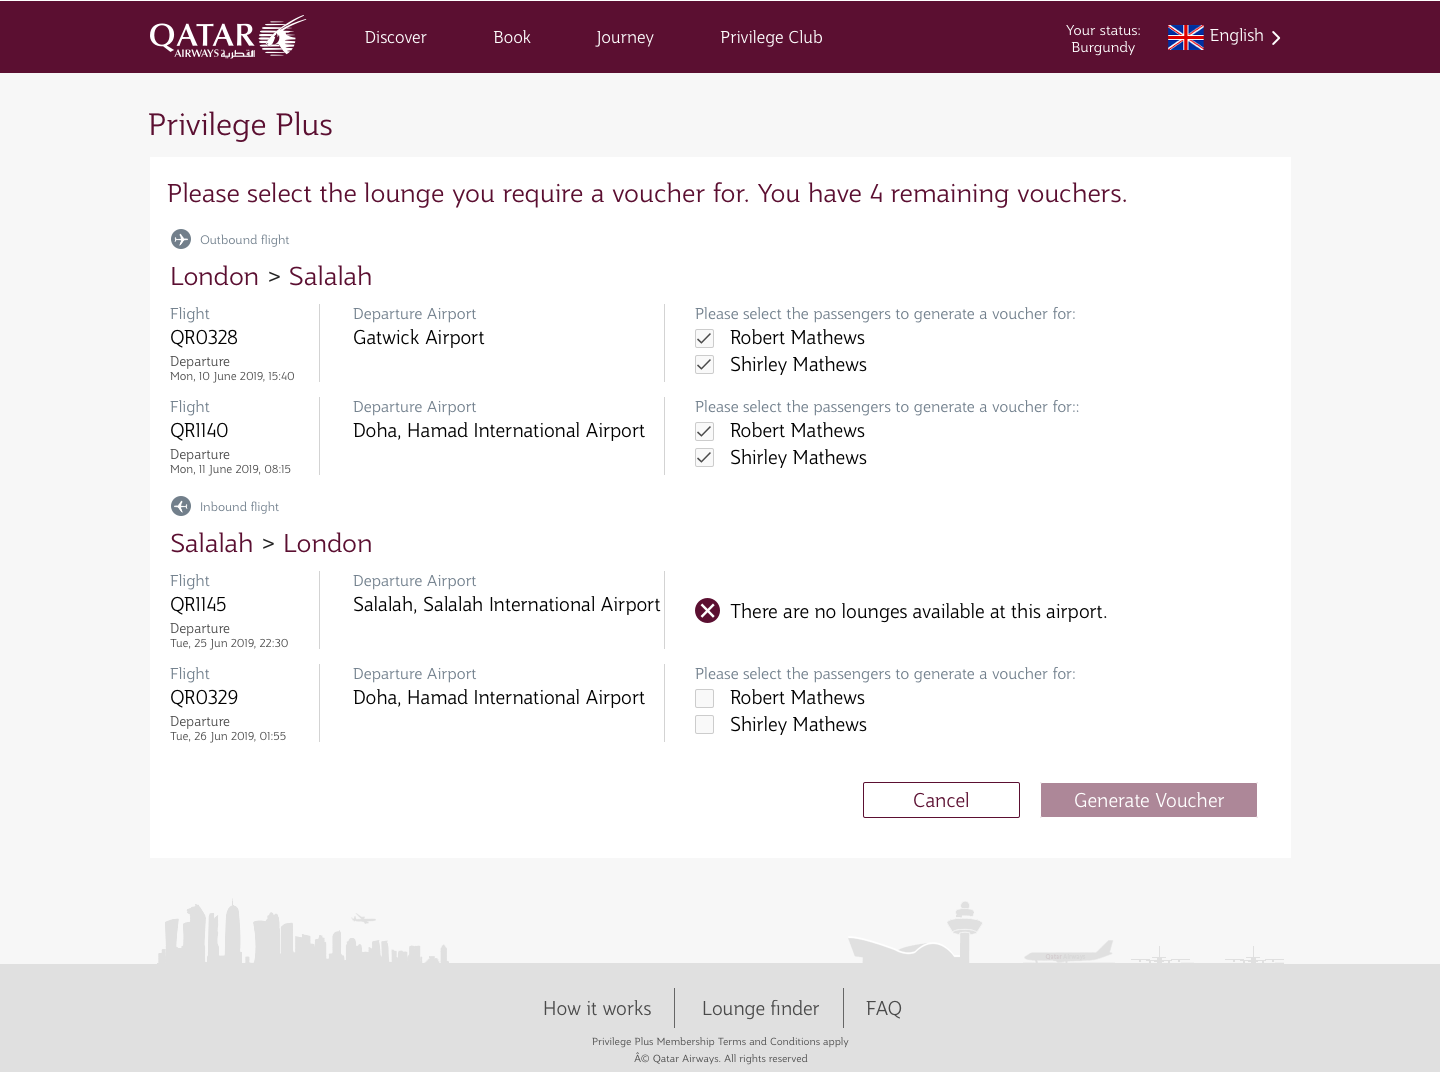This screenshot has width=1440, height=1072.
Task: Click the inbound flight plane icon
Action: [x=181, y=506]
